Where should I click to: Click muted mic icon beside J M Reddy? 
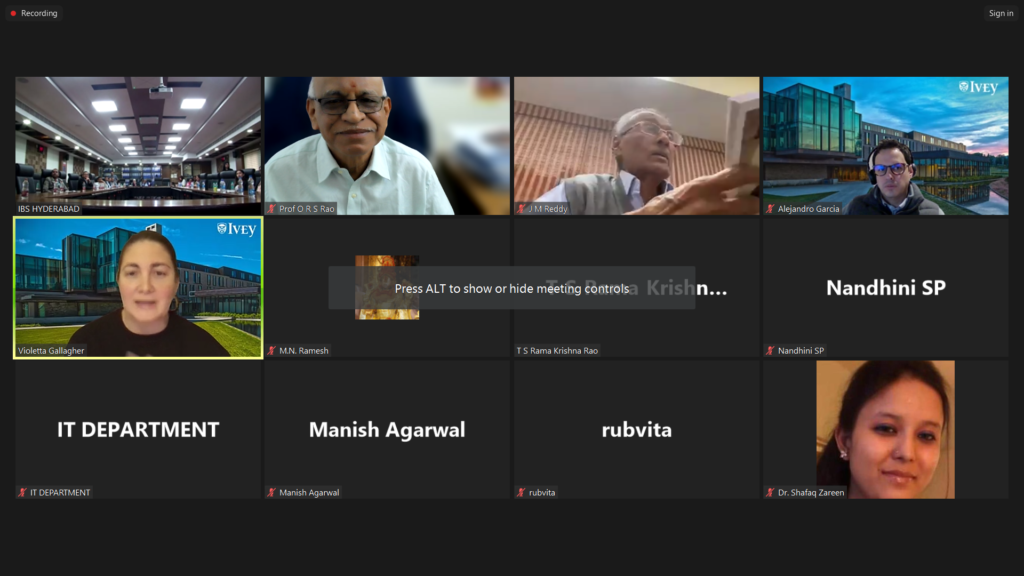tap(521, 209)
